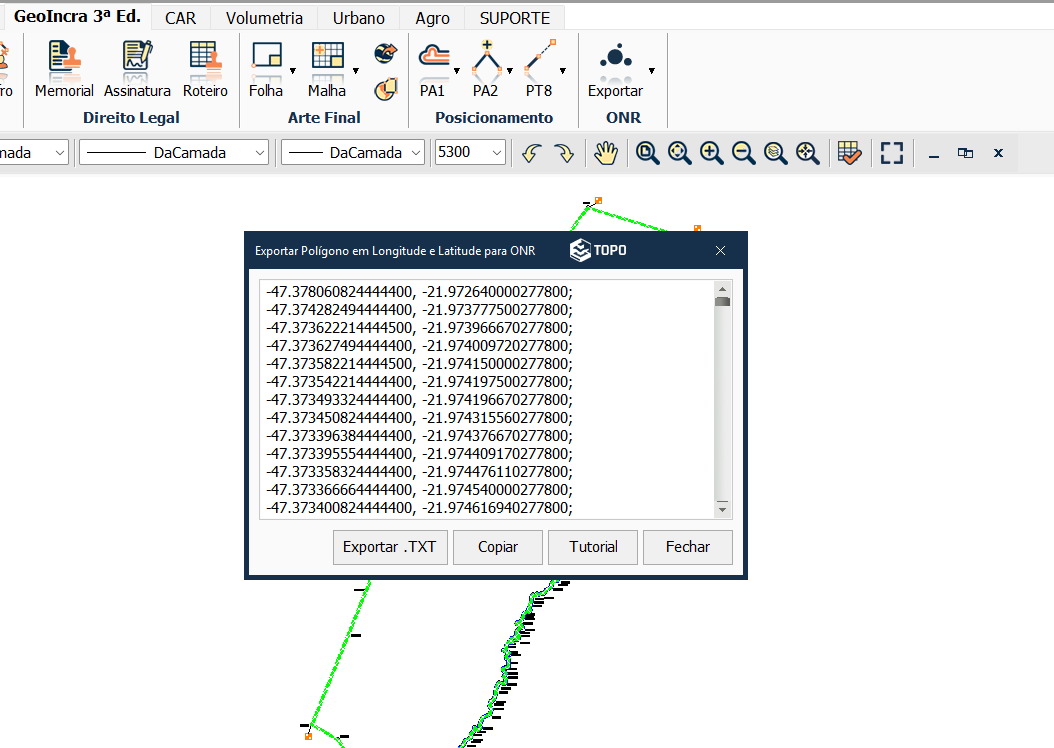This screenshot has height=748, width=1054.
Task: Click the redo arrow icon
Action: 564,153
